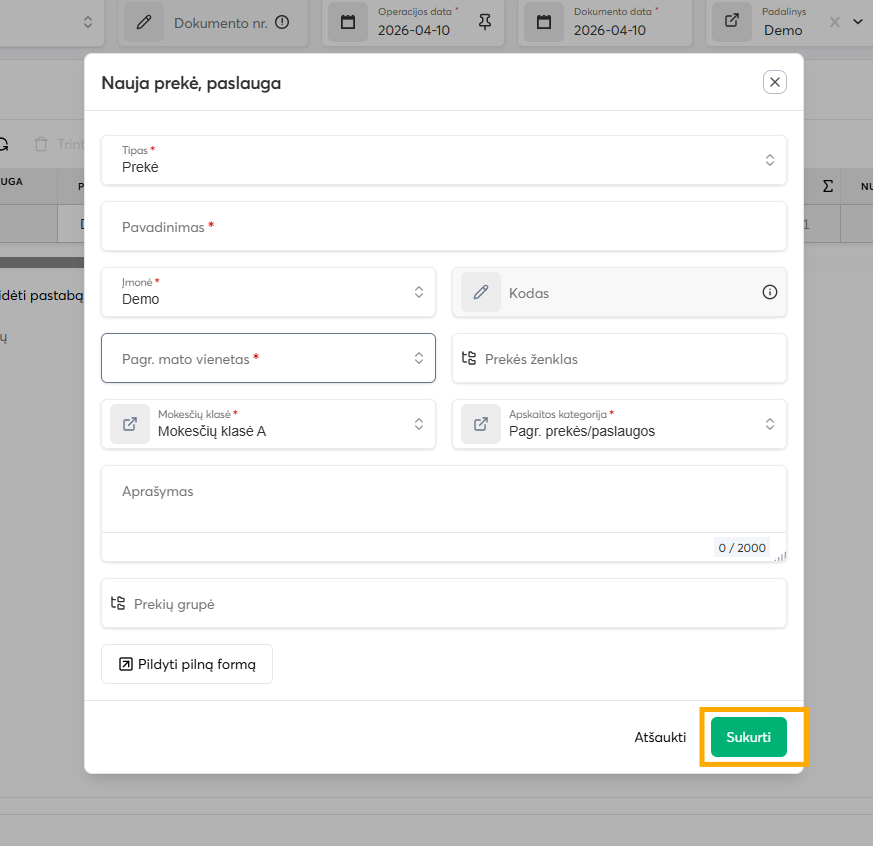Open Mokesčių klasė external link icon
Screen dimensions: 873x846
(x=130, y=424)
